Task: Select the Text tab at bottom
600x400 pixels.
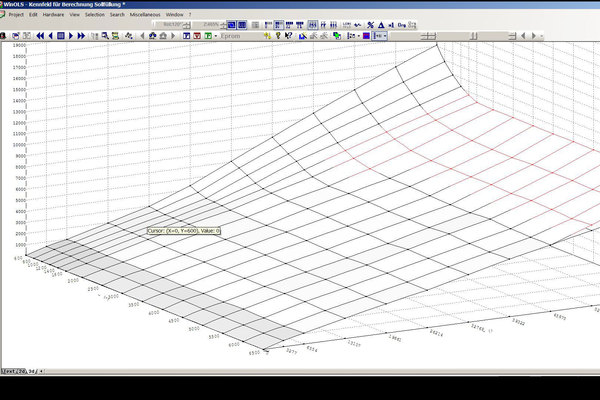Action: point(10,371)
